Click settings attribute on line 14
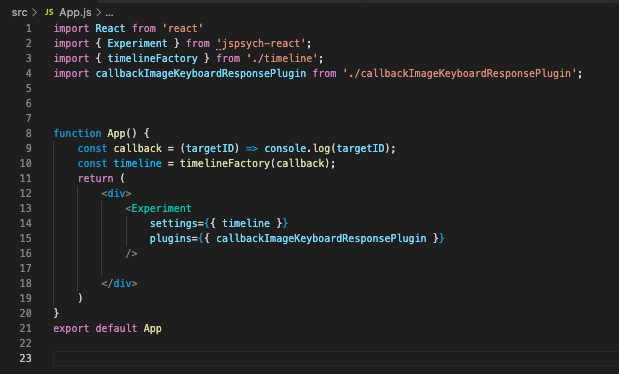This screenshot has width=619, height=374. [x=173, y=224]
